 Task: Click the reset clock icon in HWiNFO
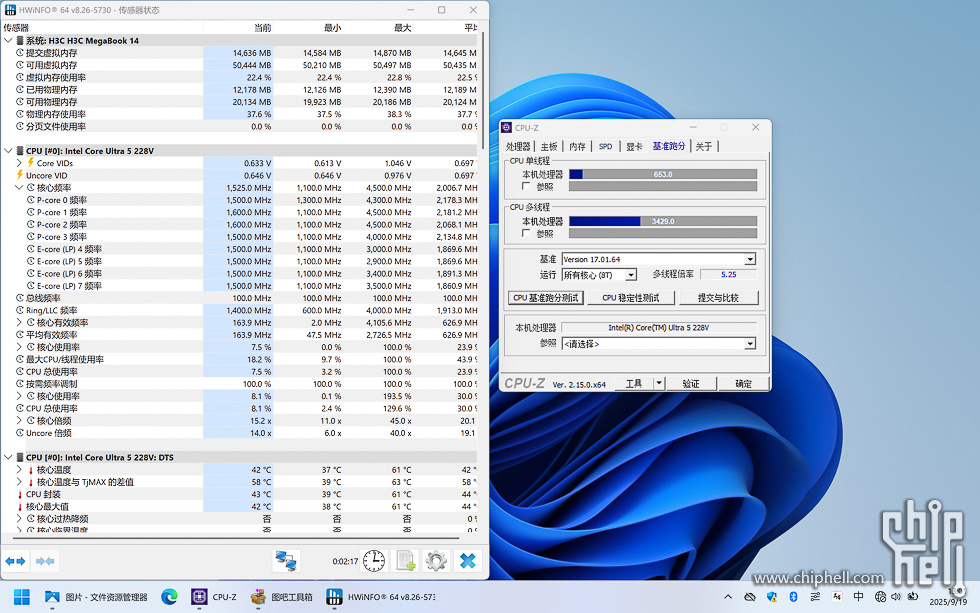tap(374, 561)
